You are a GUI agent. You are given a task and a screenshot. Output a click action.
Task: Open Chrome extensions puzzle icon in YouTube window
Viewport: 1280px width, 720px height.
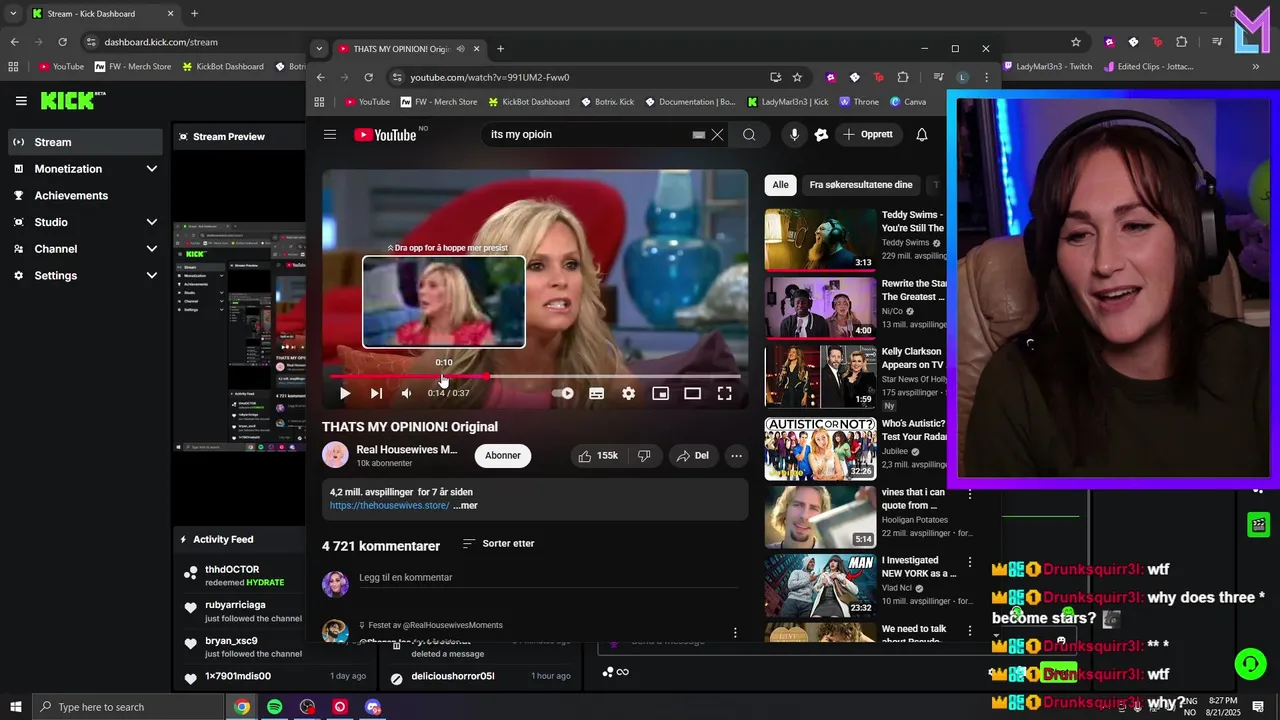903,77
